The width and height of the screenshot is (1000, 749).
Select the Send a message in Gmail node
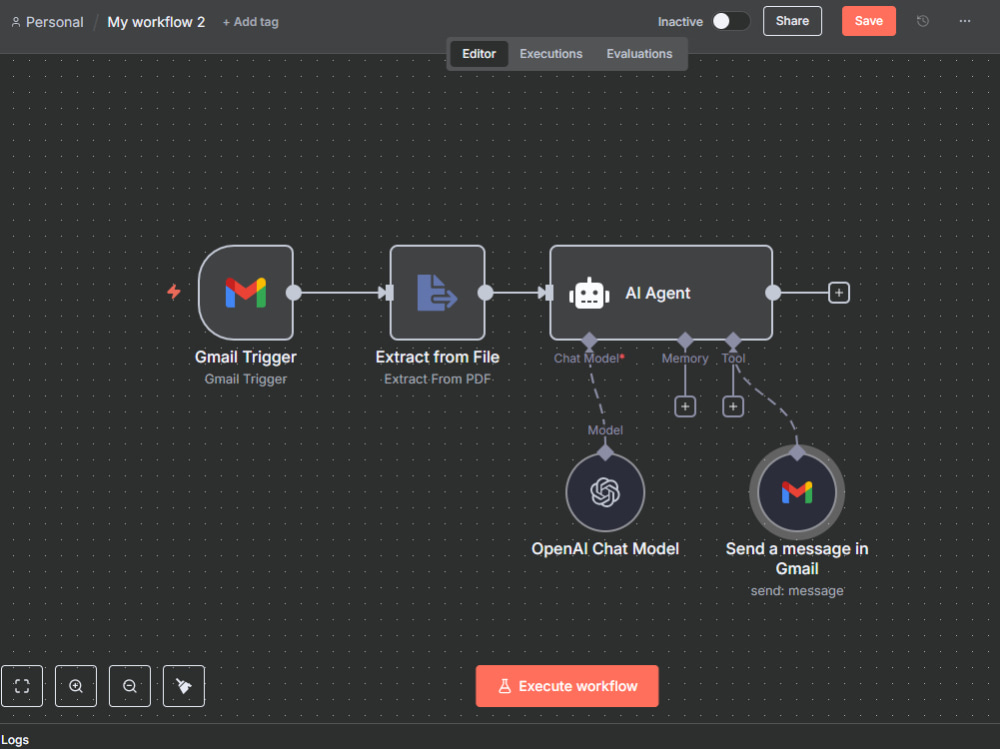coord(797,492)
